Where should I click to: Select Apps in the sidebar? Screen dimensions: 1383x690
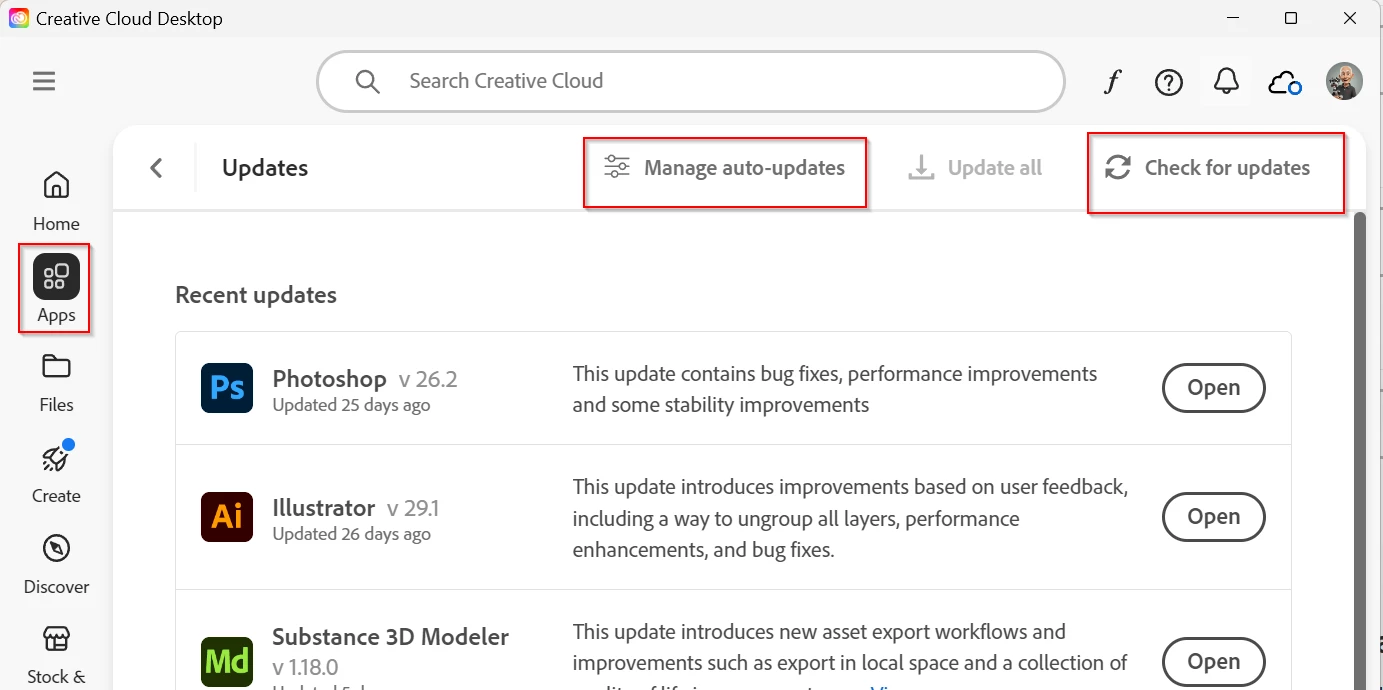click(56, 289)
